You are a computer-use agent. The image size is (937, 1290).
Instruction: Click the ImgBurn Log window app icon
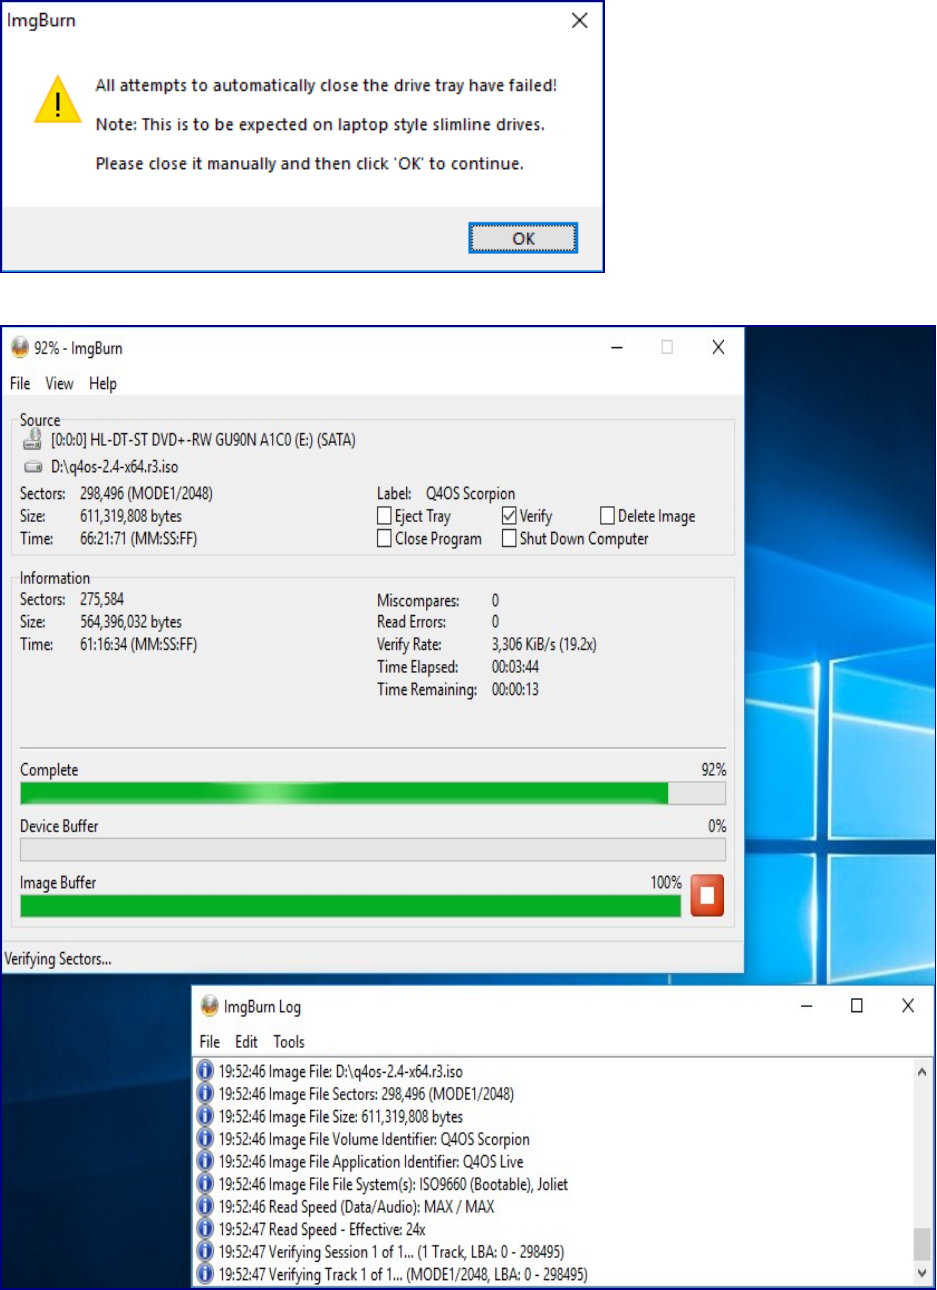click(x=210, y=1006)
